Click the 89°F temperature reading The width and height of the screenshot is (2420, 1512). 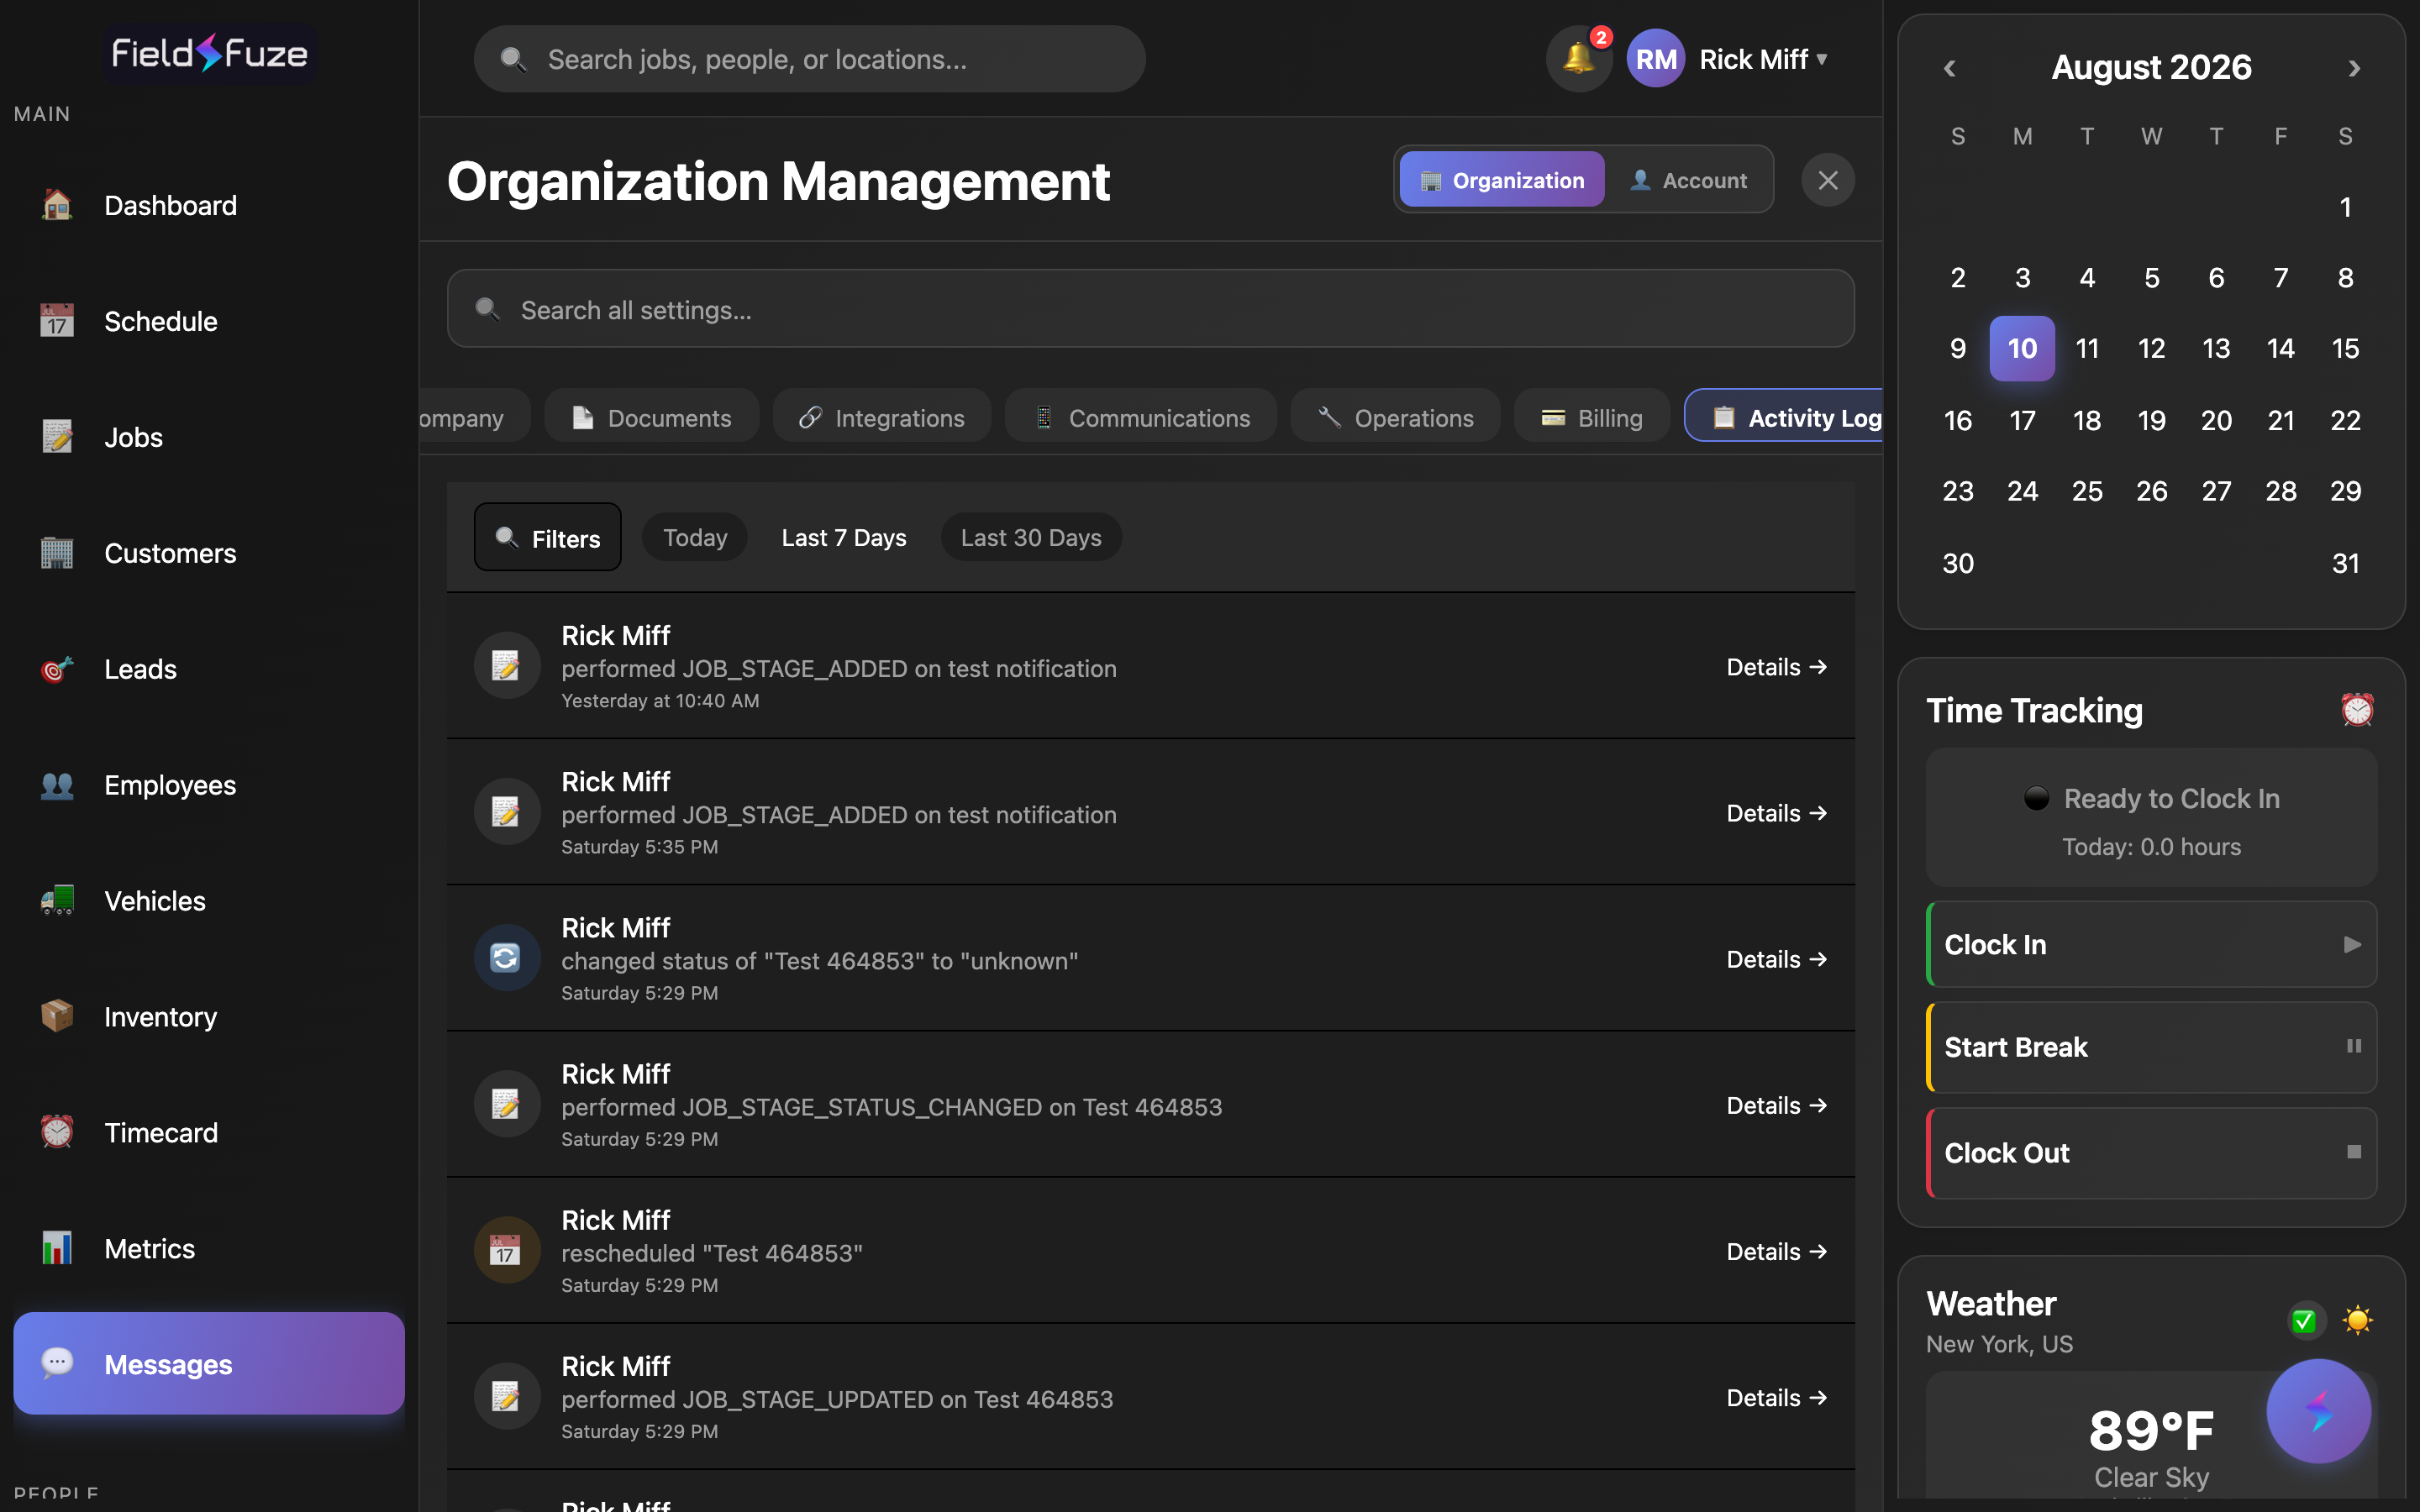2152,1430
